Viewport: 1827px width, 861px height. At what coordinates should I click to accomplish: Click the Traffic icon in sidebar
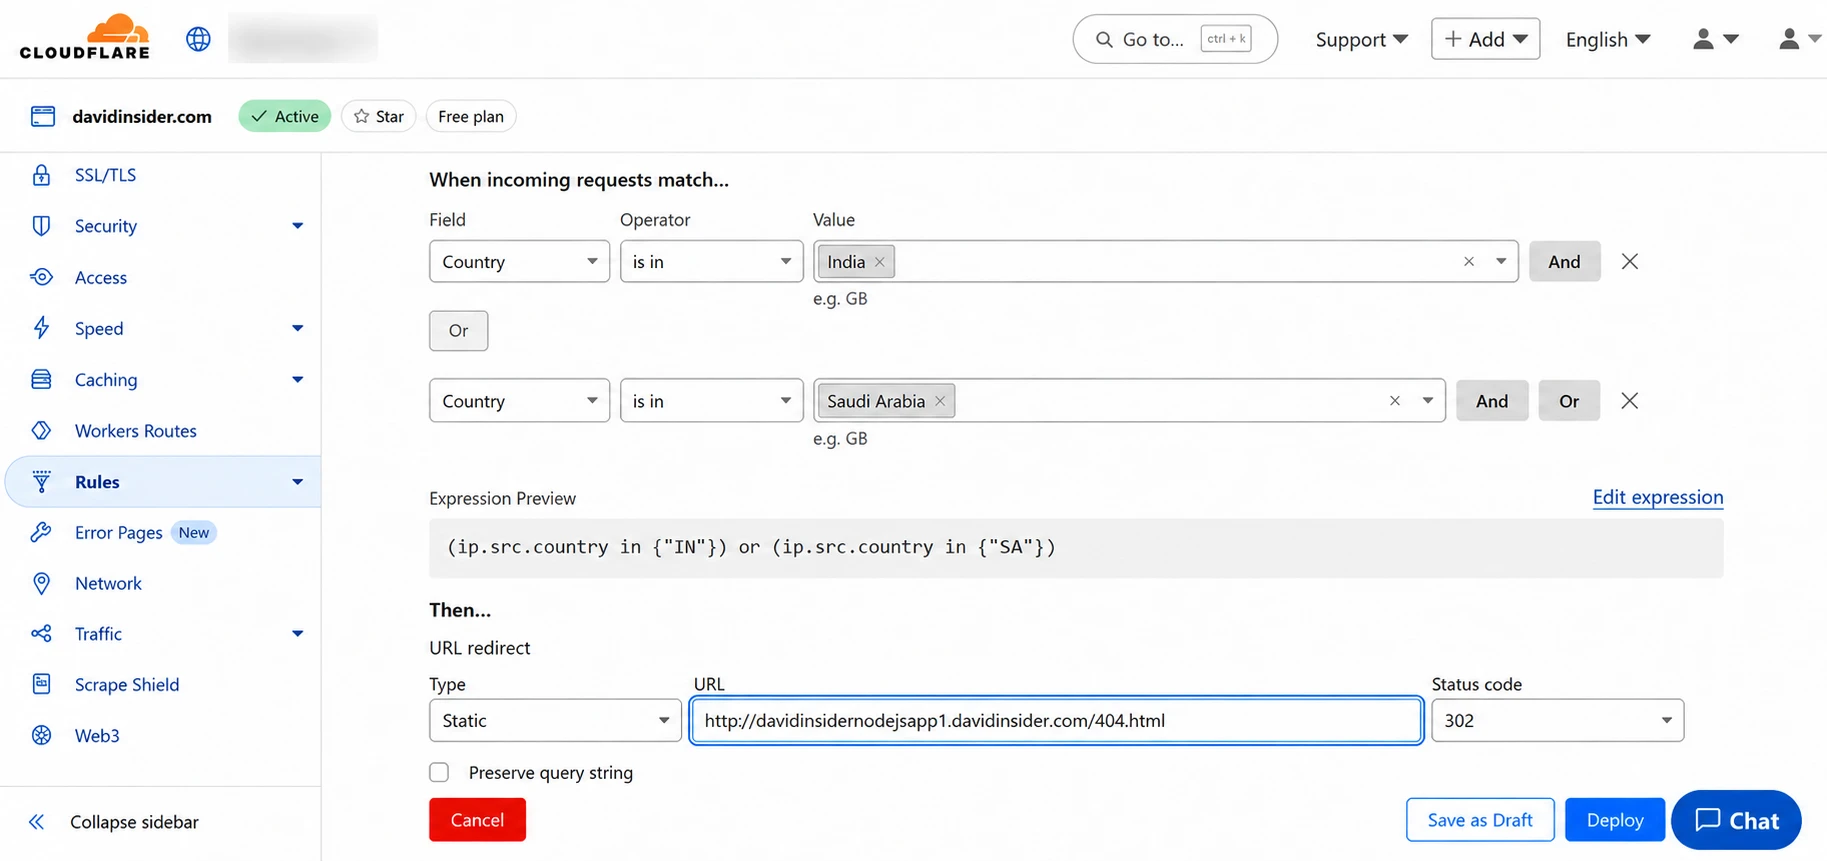coord(41,633)
